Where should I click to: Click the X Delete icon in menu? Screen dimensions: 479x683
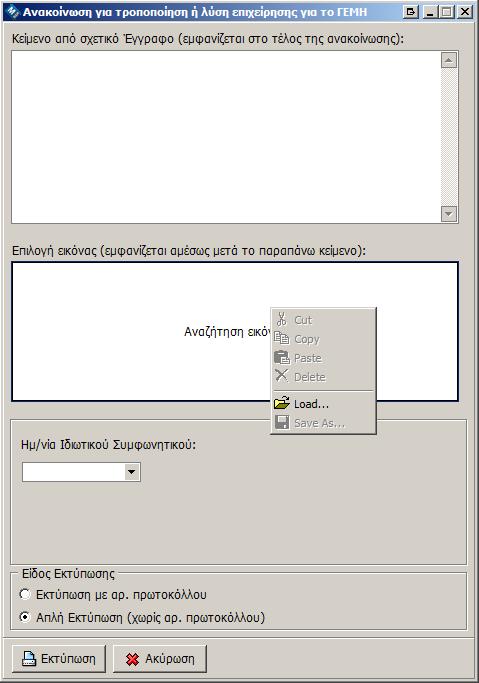click(282, 375)
